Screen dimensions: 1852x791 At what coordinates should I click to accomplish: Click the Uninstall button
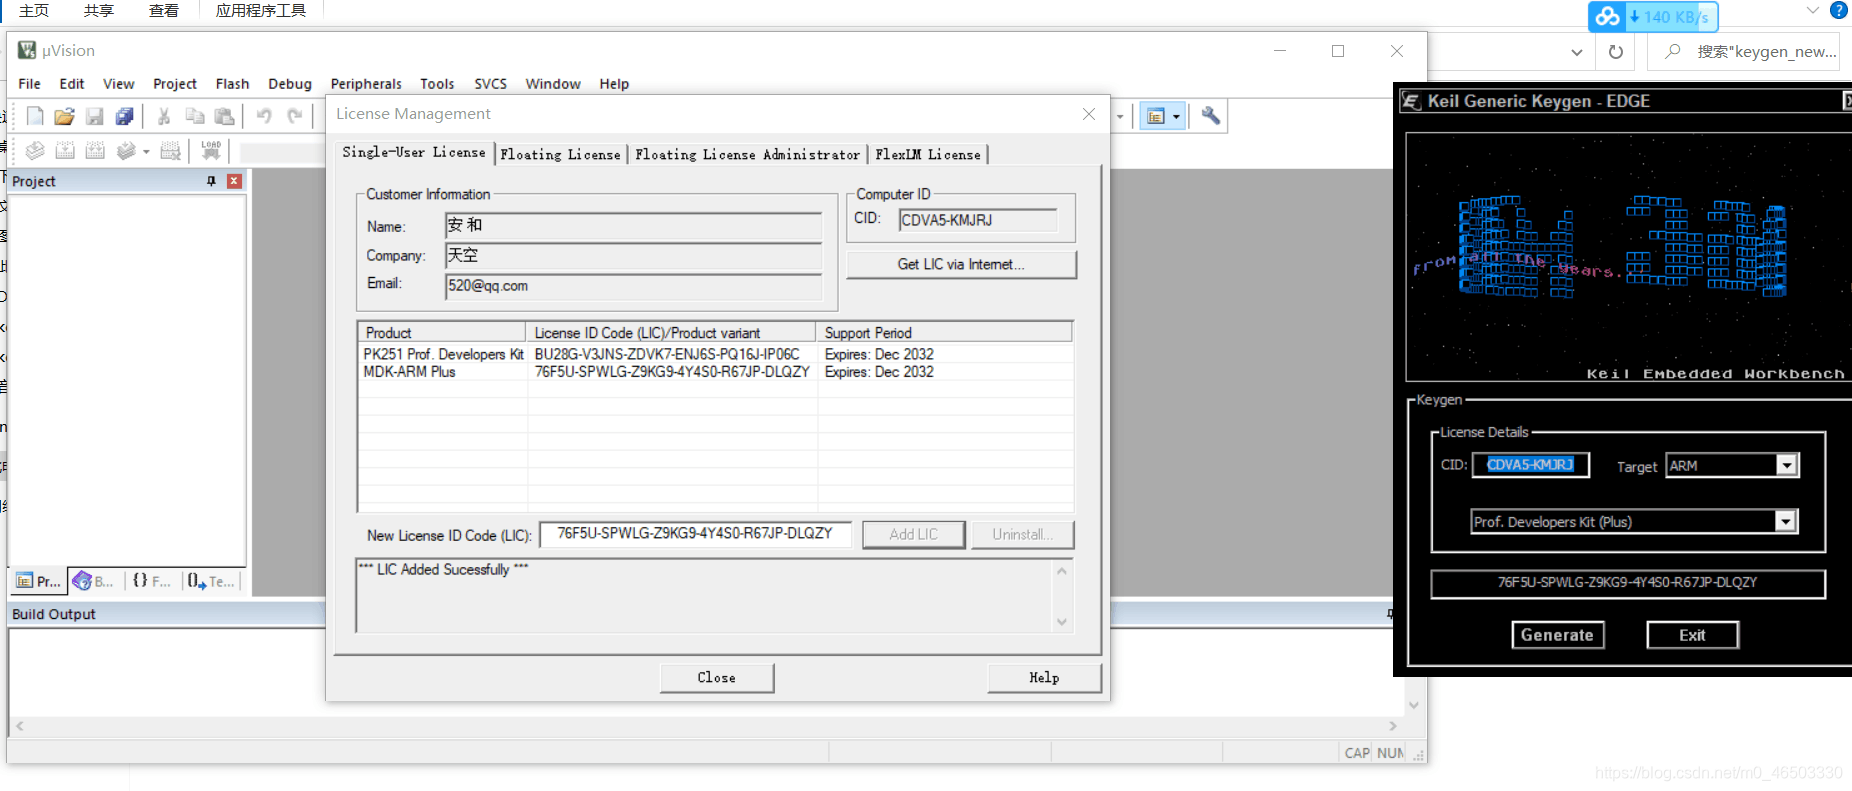click(1022, 535)
